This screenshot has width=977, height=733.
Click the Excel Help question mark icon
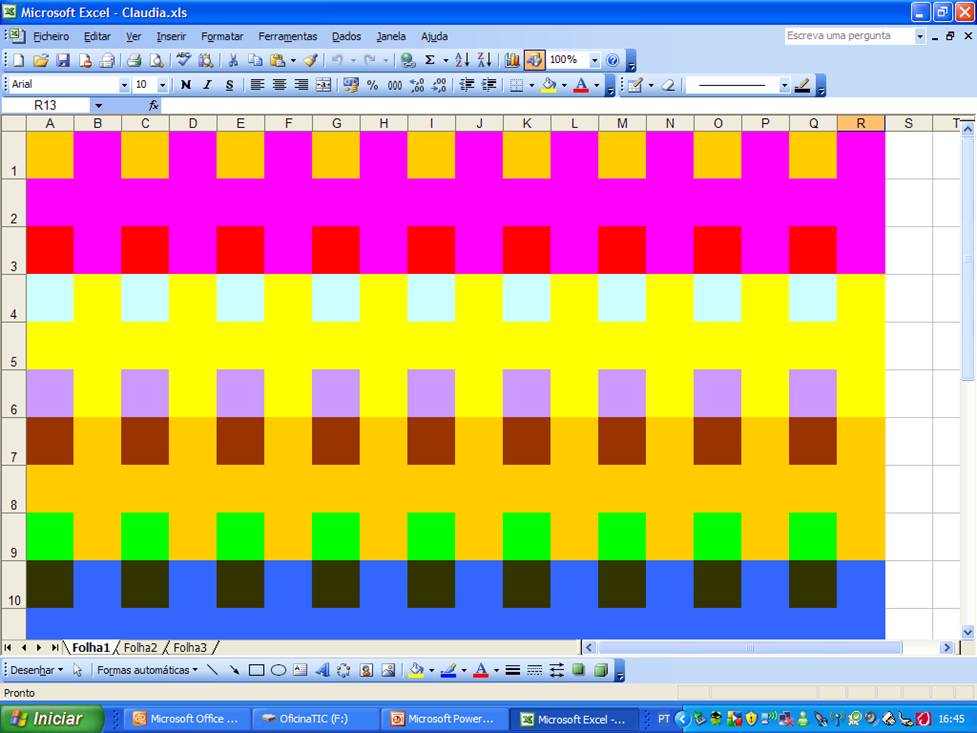[x=612, y=60]
